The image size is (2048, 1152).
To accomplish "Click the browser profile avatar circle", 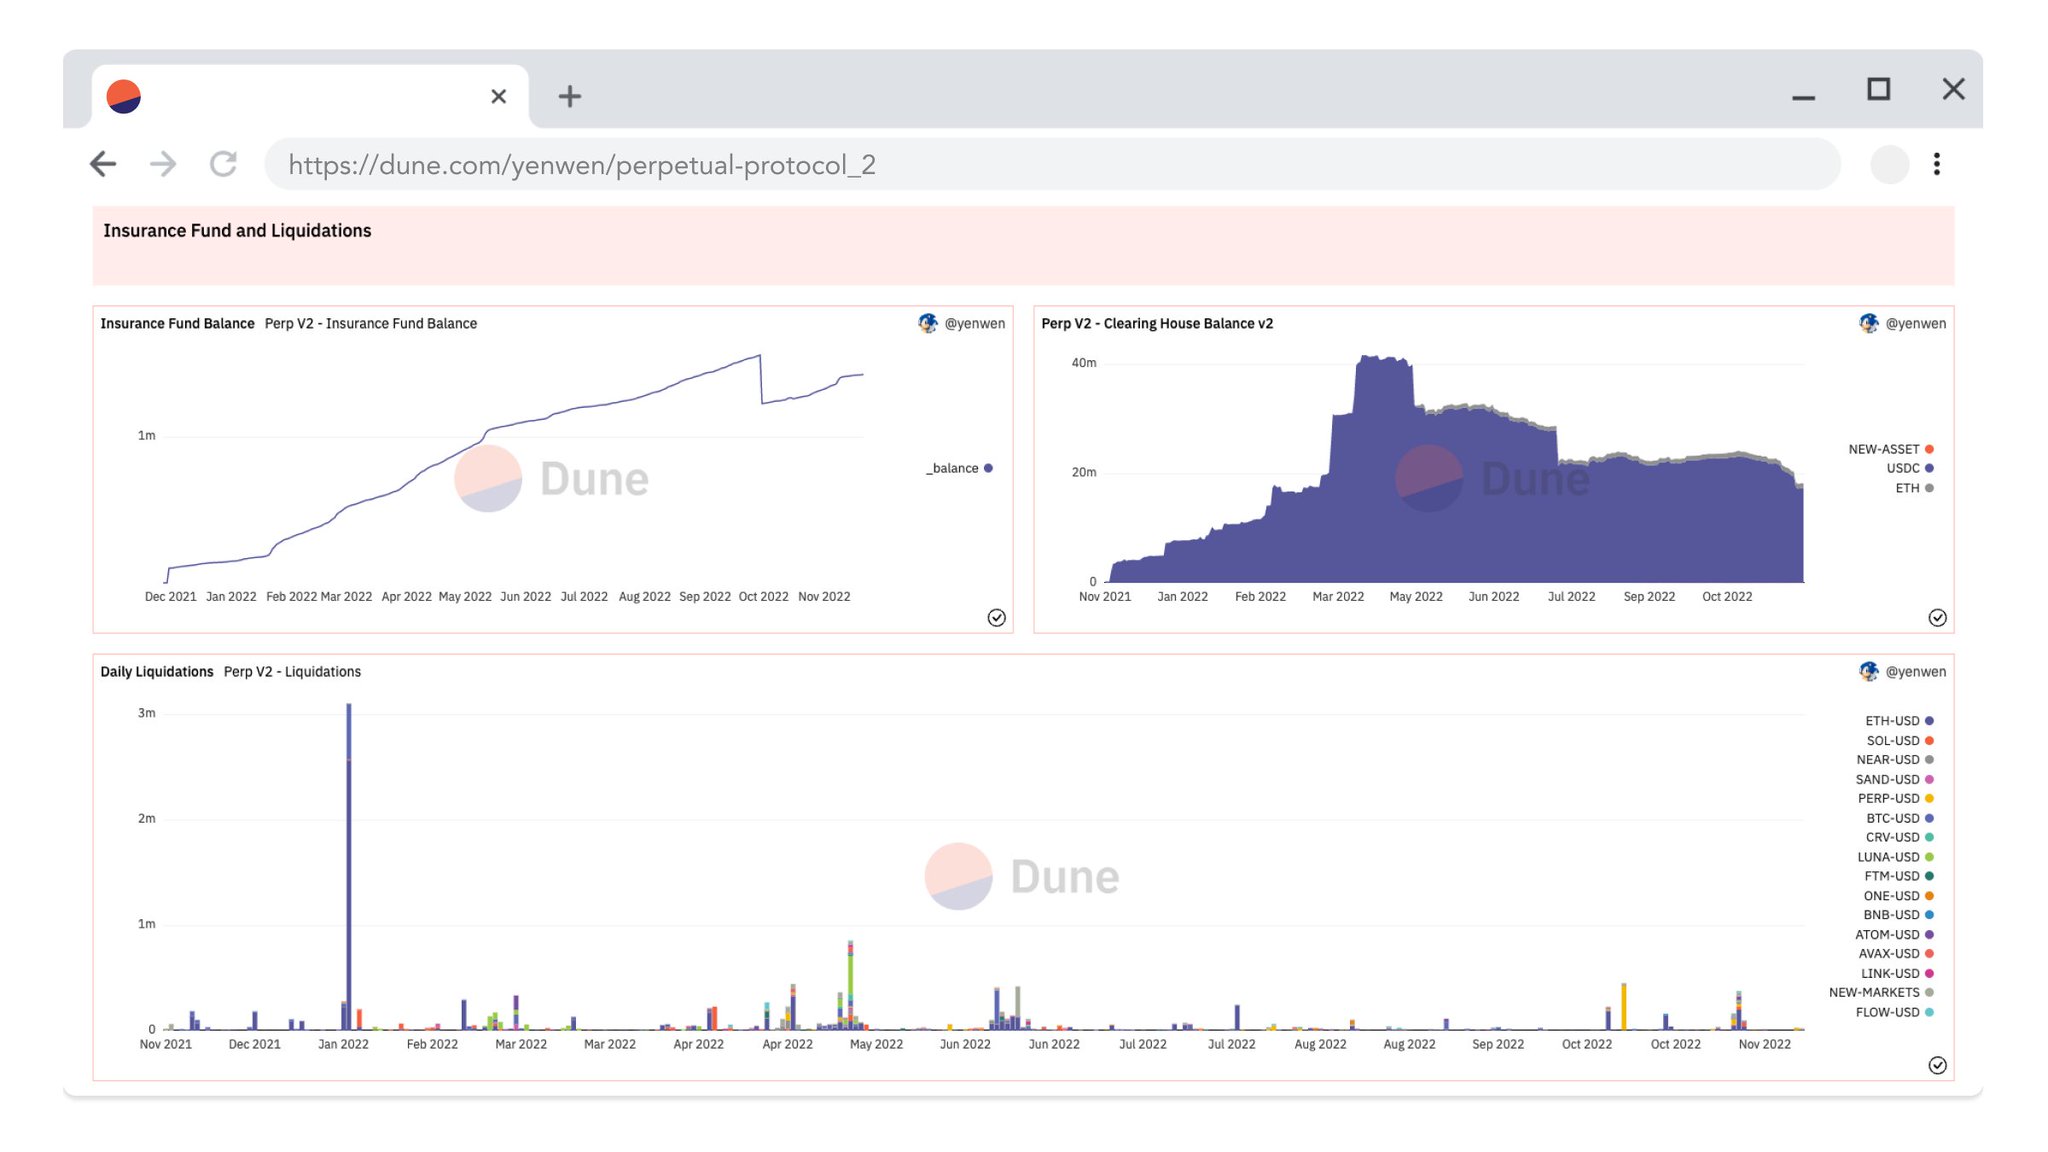I will (1889, 164).
